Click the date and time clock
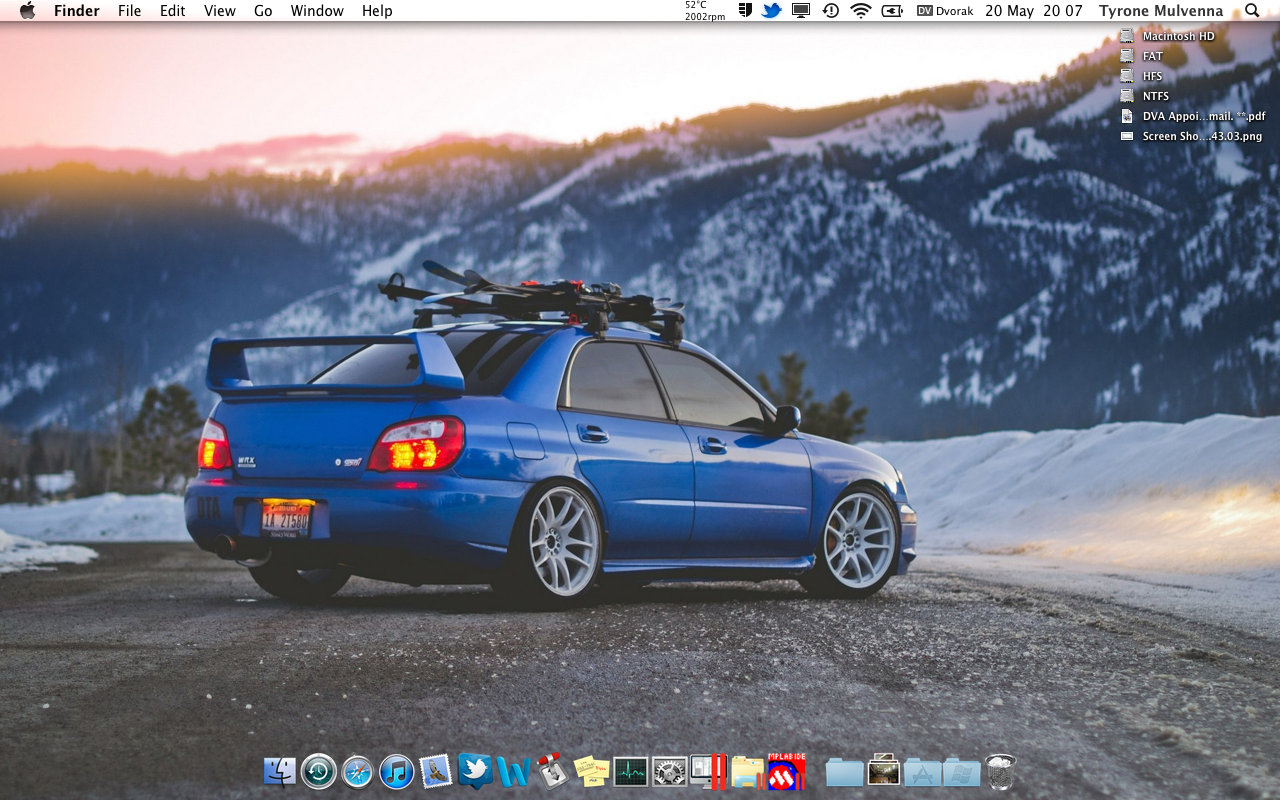 (1033, 11)
